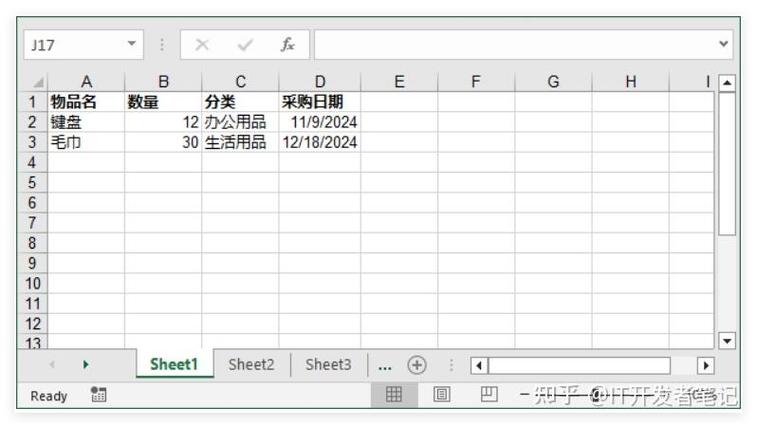Select row 7 header

32,223
